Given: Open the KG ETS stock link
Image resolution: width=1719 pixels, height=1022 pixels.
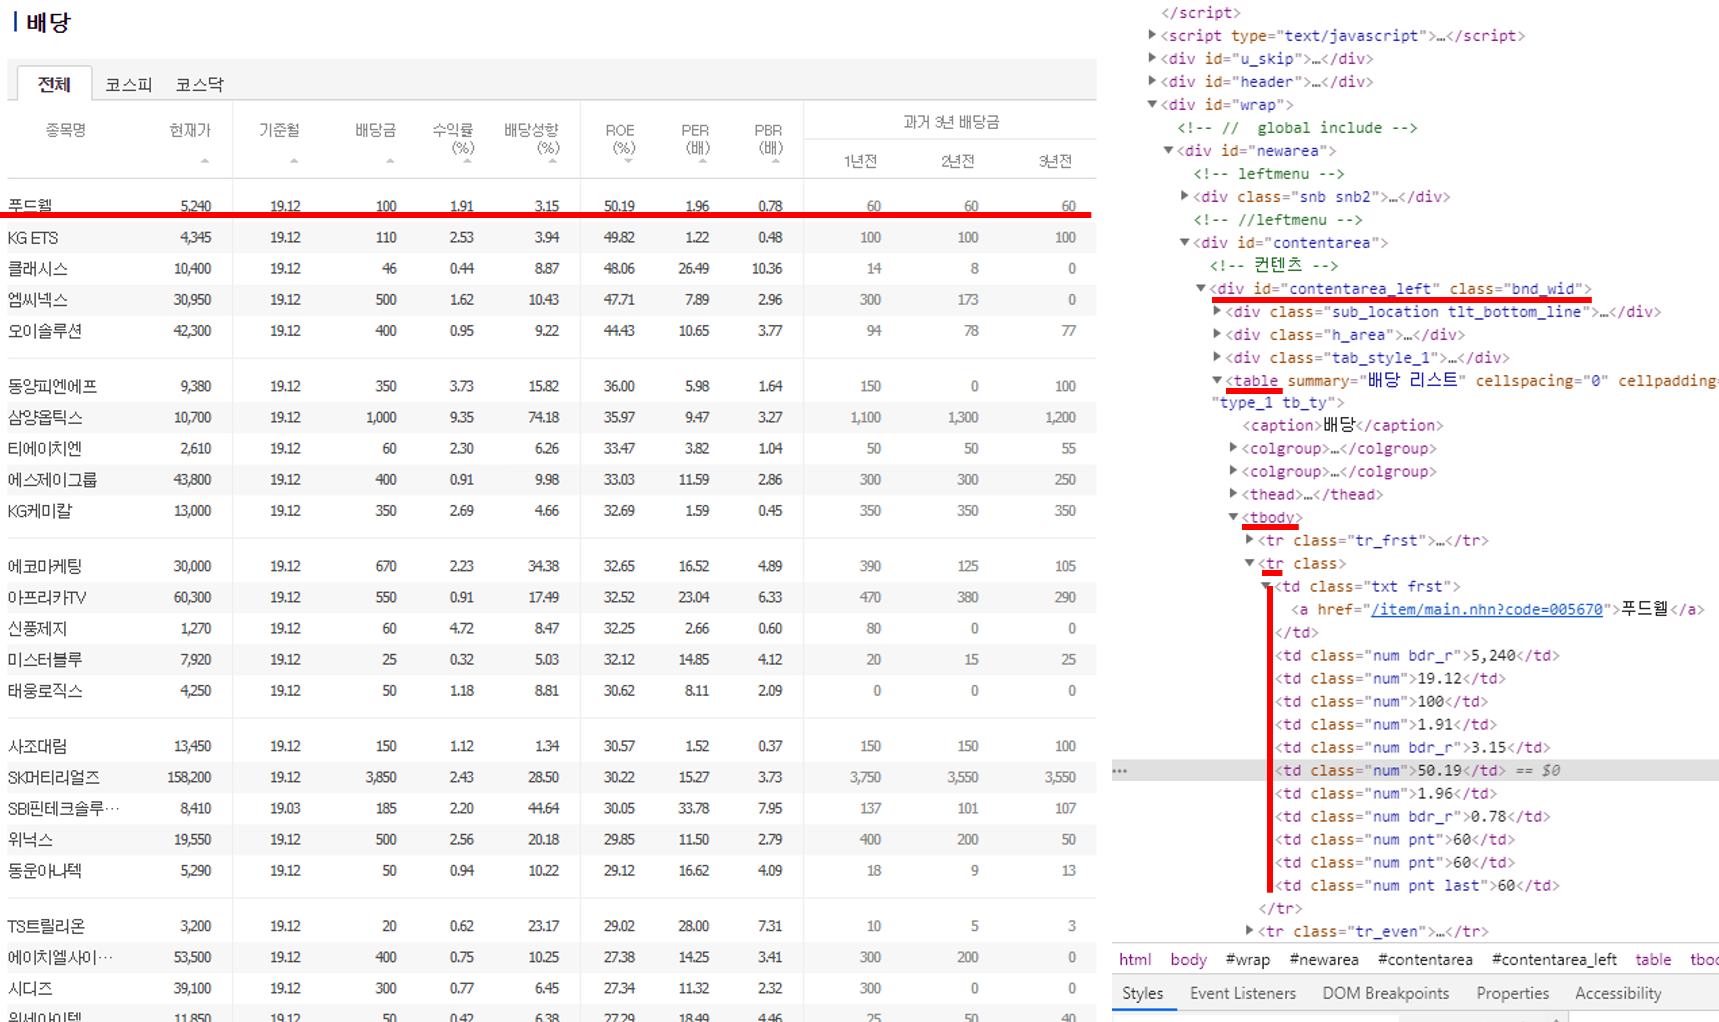Looking at the screenshot, I should click(33, 237).
